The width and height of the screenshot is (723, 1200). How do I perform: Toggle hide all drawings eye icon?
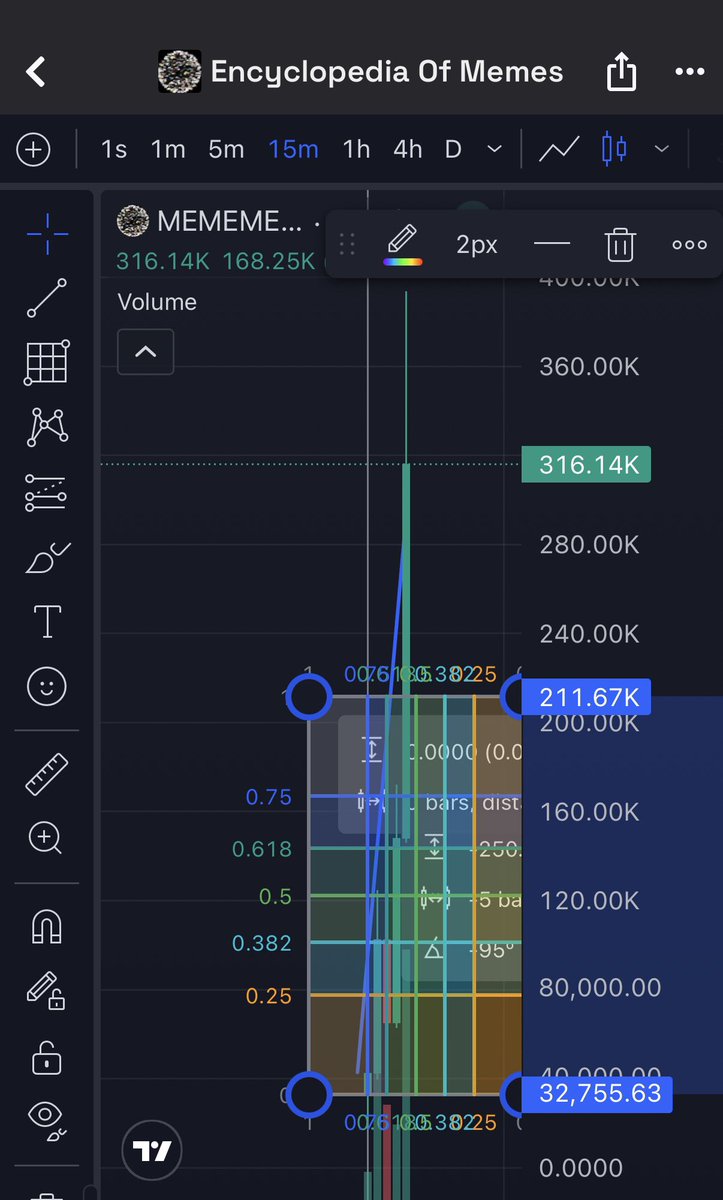(46, 1120)
